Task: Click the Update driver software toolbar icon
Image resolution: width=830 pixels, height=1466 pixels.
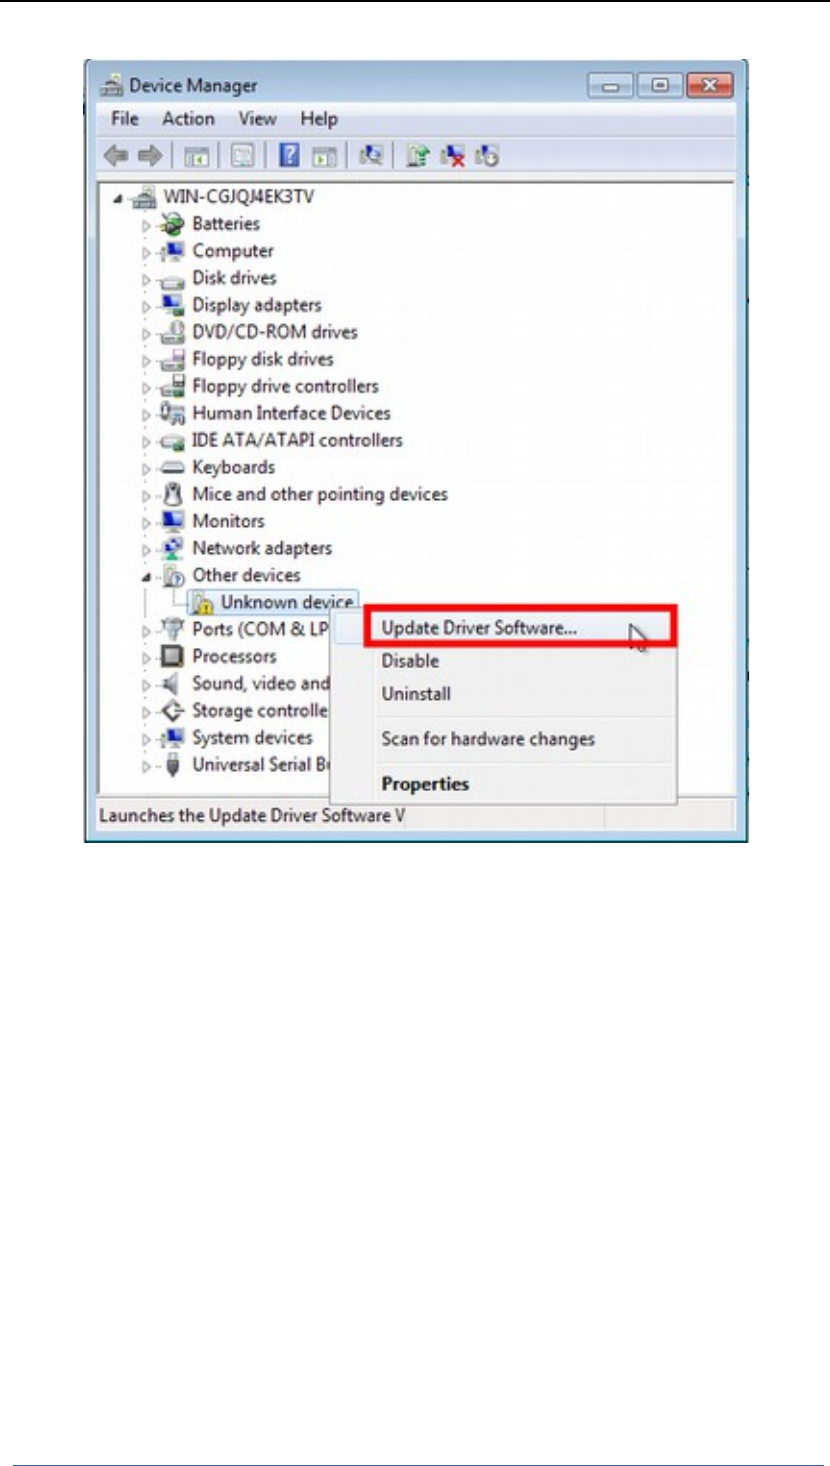Action: coord(421,156)
